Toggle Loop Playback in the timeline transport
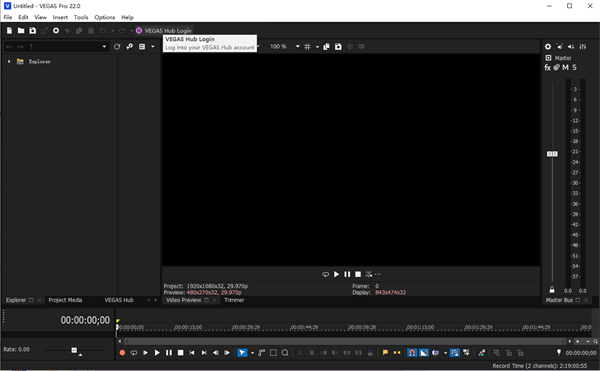 pyautogui.click(x=134, y=353)
